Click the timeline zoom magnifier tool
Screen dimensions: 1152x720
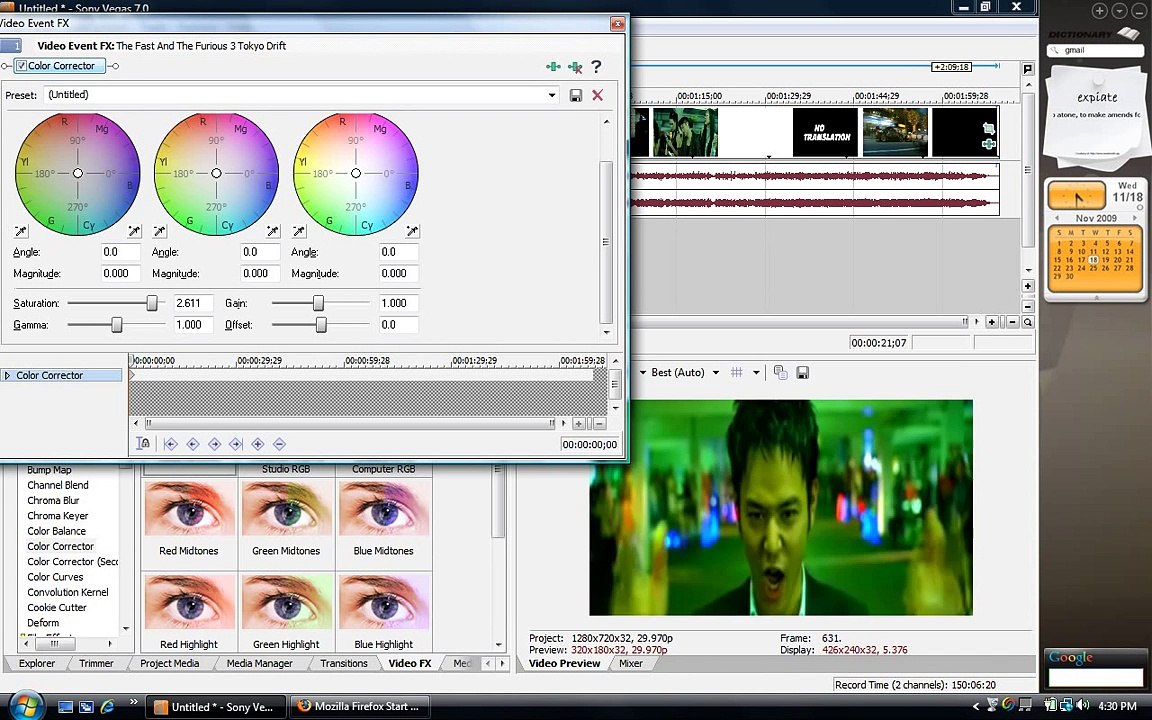click(x=1028, y=322)
